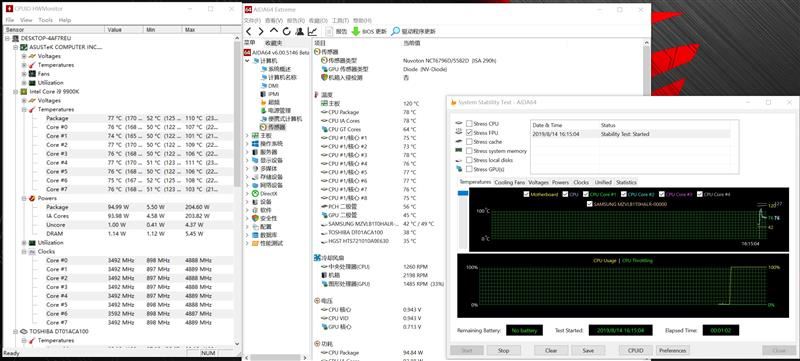The width and height of the screenshot is (800, 361).
Task: Uncheck the Stress FPU checkbox
Action: pos(469,133)
